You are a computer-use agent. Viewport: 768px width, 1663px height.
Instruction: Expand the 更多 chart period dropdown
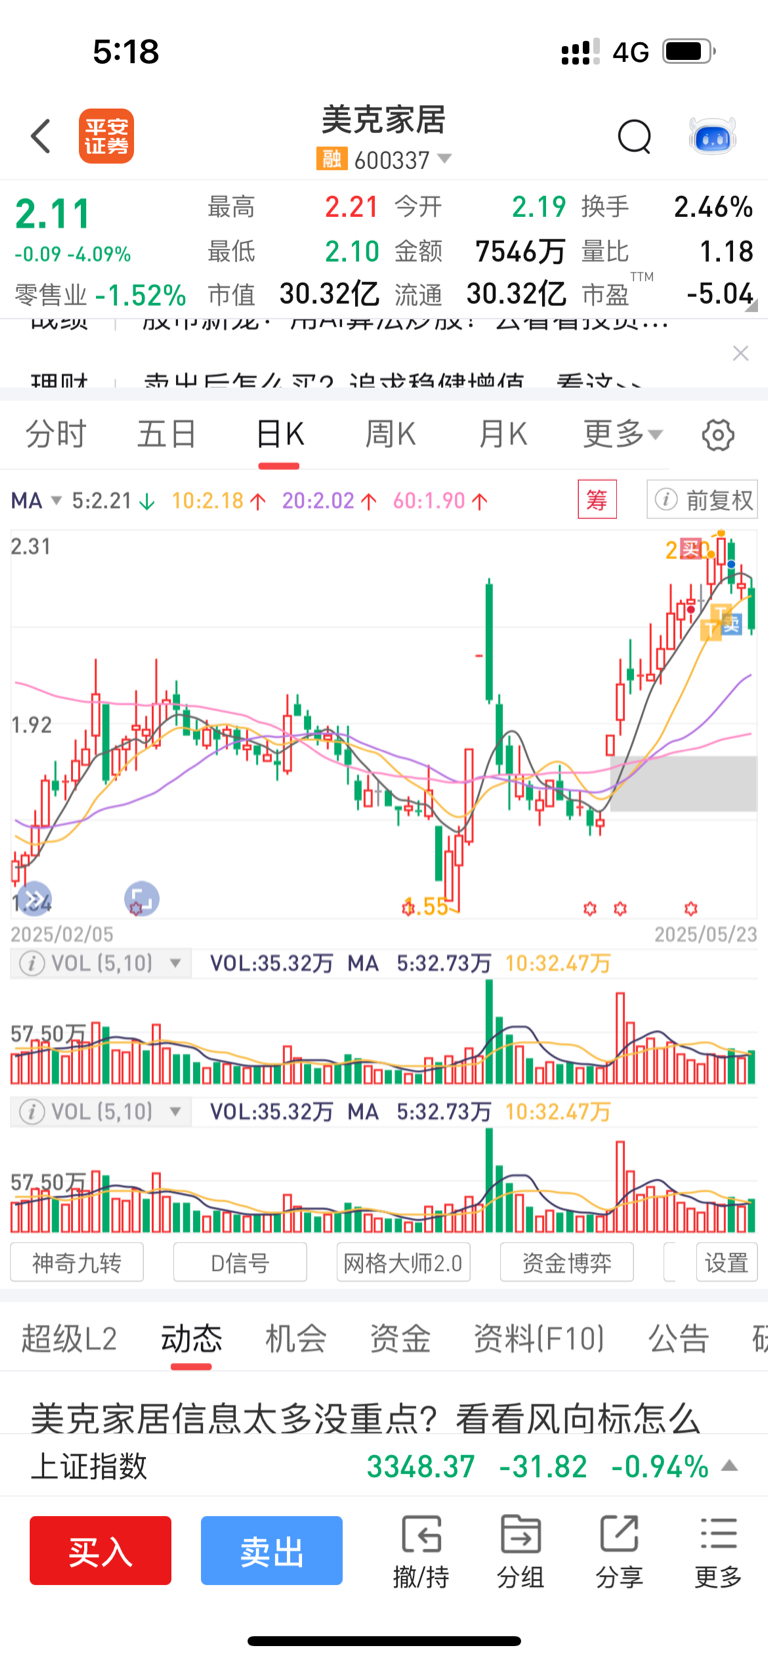click(623, 434)
